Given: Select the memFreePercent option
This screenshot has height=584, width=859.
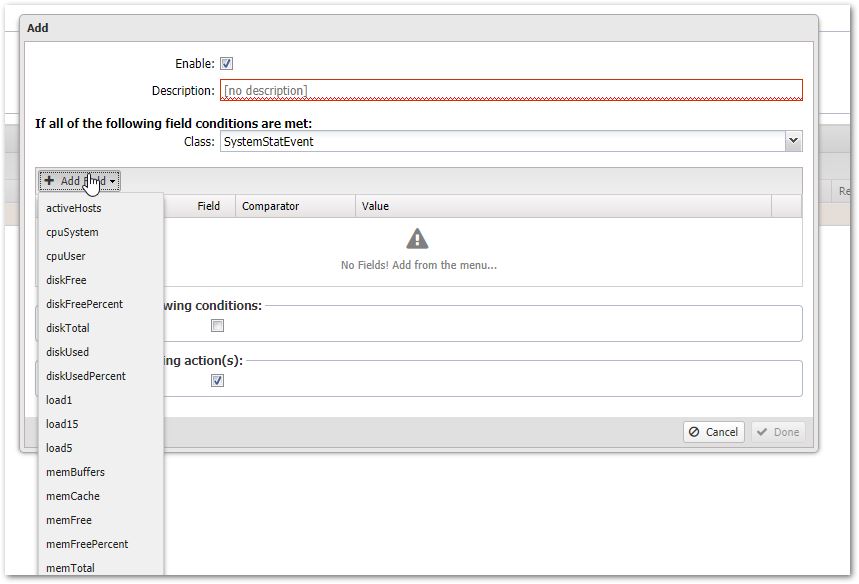Looking at the screenshot, I should (x=87, y=544).
